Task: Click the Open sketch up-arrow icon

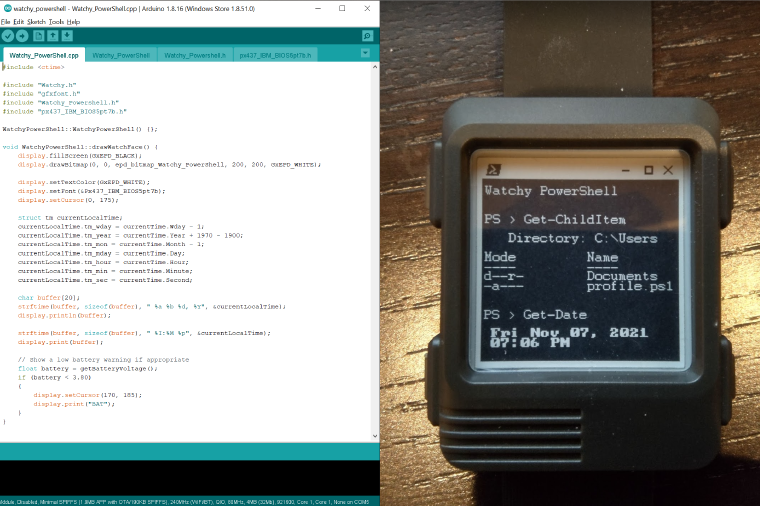Action: [53, 36]
